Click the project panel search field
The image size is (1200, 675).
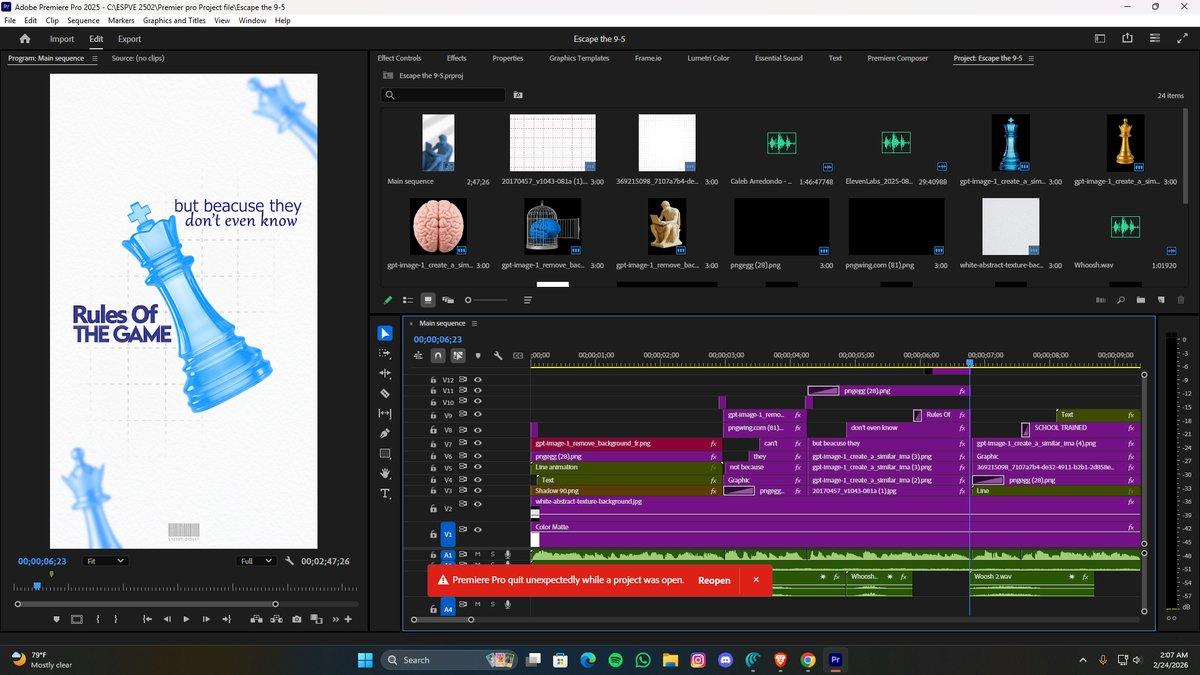point(444,95)
